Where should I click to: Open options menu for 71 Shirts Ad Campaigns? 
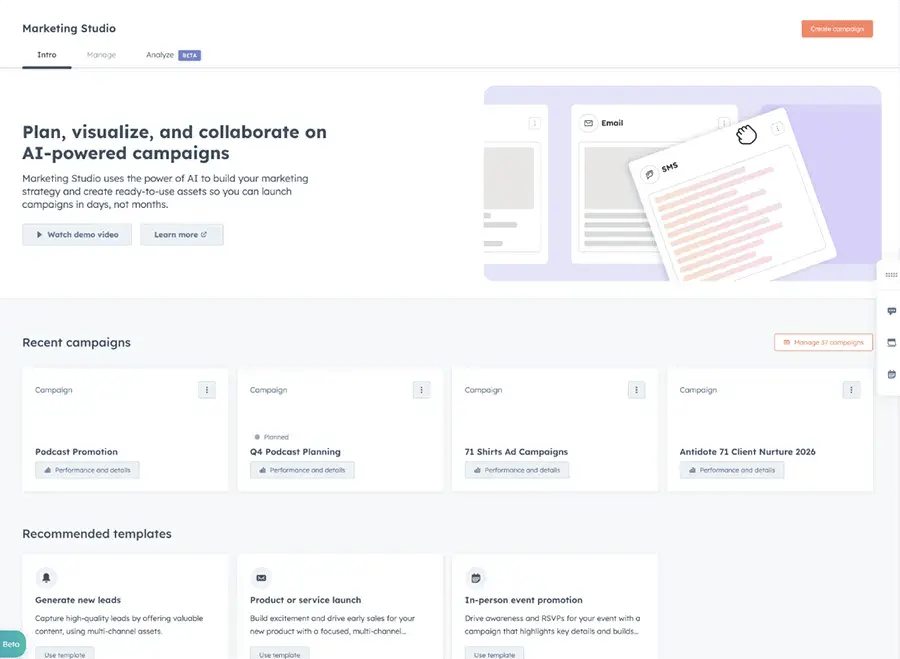click(x=637, y=390)
